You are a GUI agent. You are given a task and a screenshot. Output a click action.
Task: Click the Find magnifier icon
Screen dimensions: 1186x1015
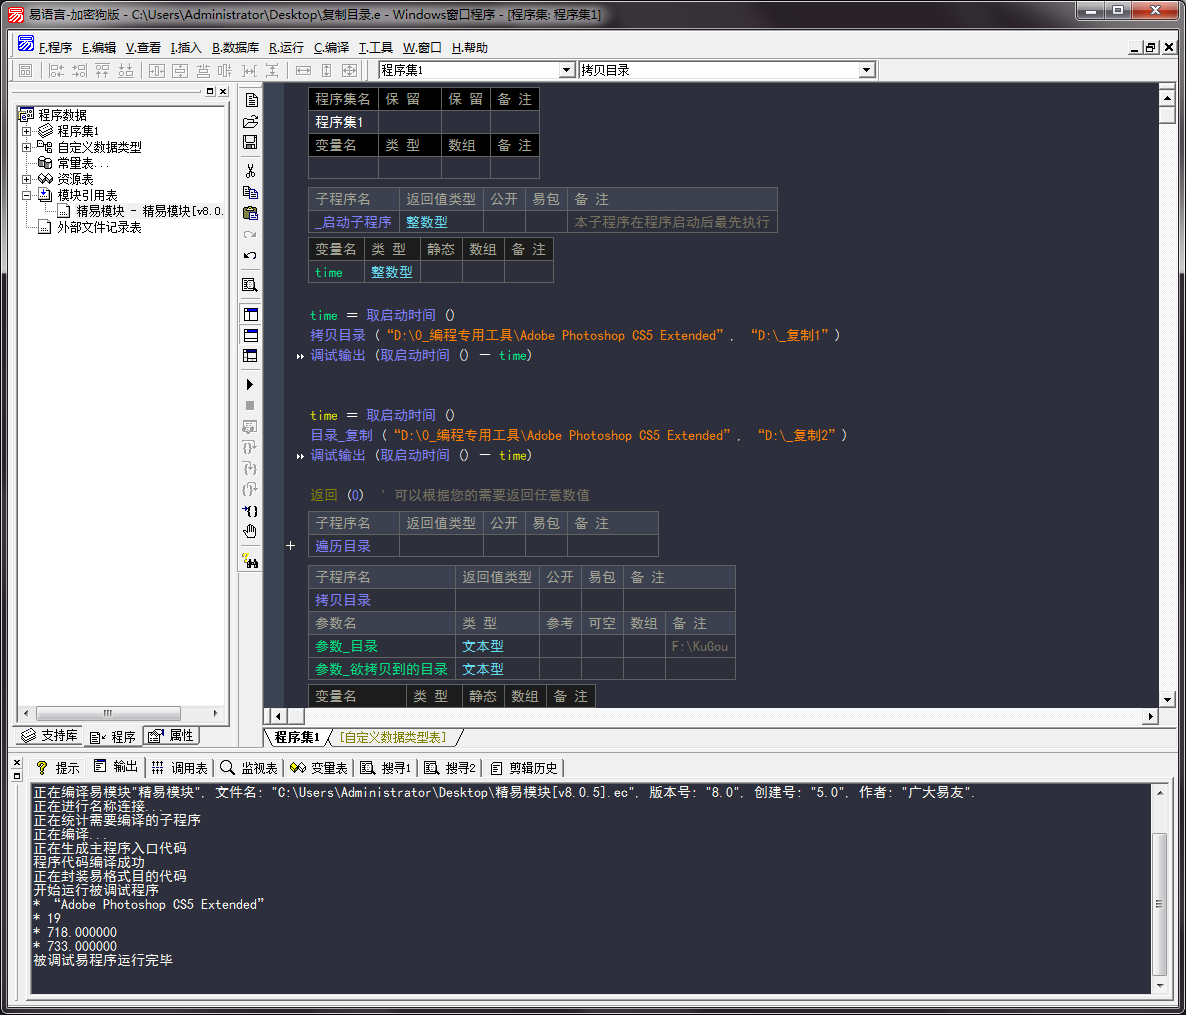coord(250,285)
